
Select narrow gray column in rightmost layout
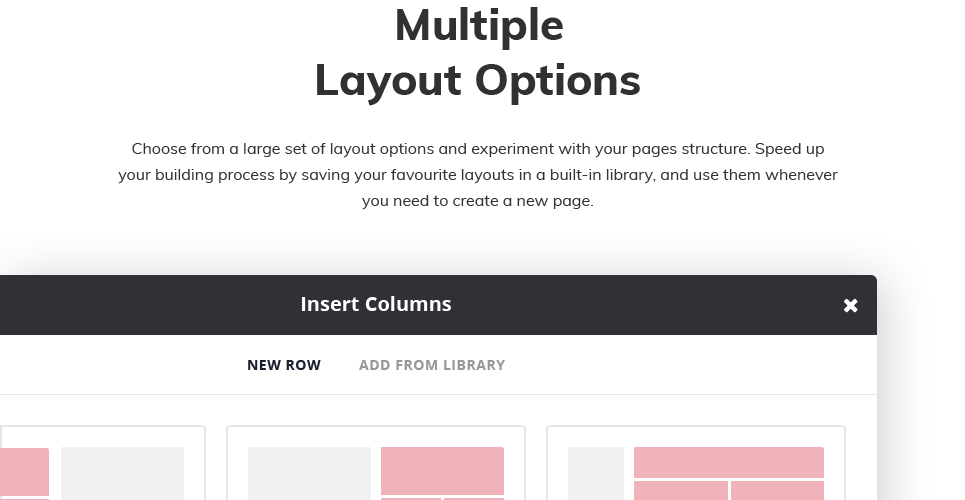coord(596,474)
